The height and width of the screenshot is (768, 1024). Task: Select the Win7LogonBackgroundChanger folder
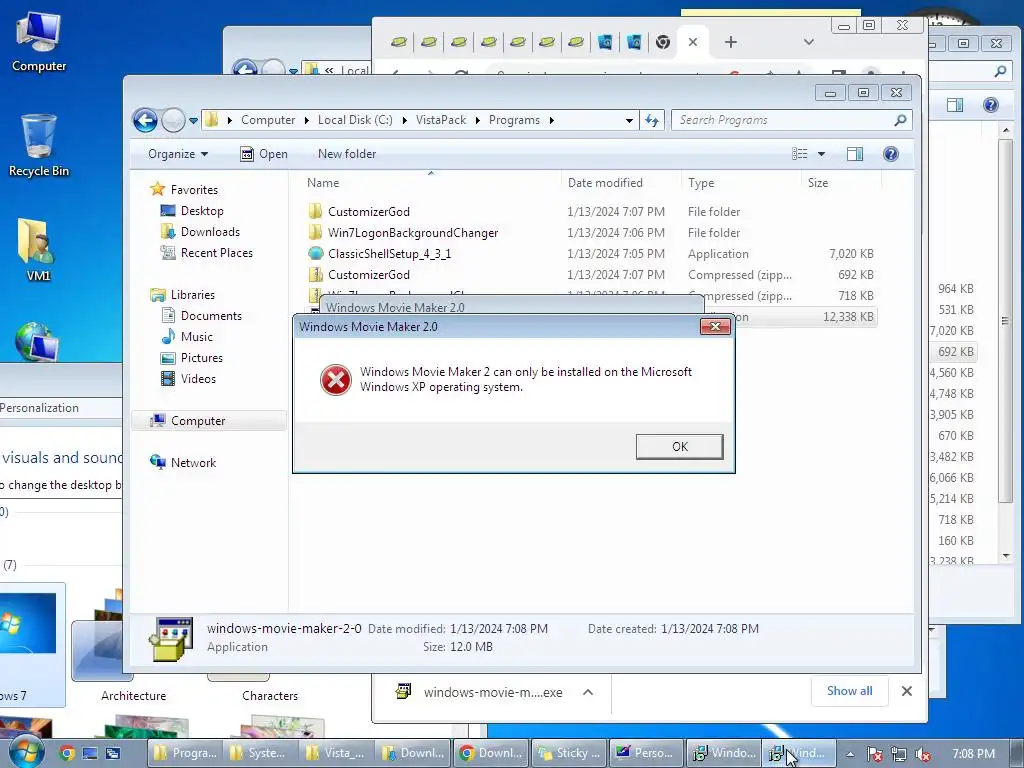coord(591,232)
